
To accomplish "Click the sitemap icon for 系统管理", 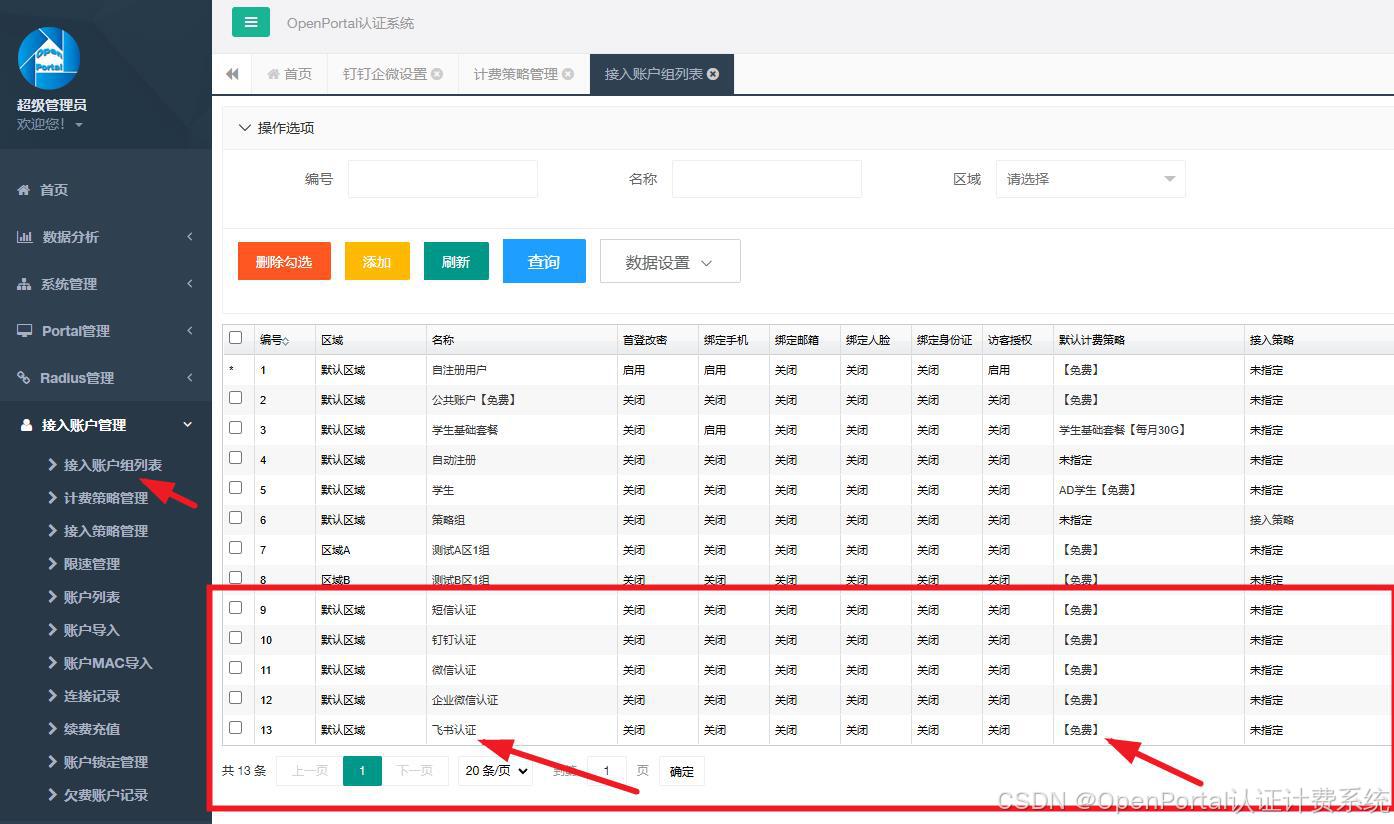I will coord(24,284).
